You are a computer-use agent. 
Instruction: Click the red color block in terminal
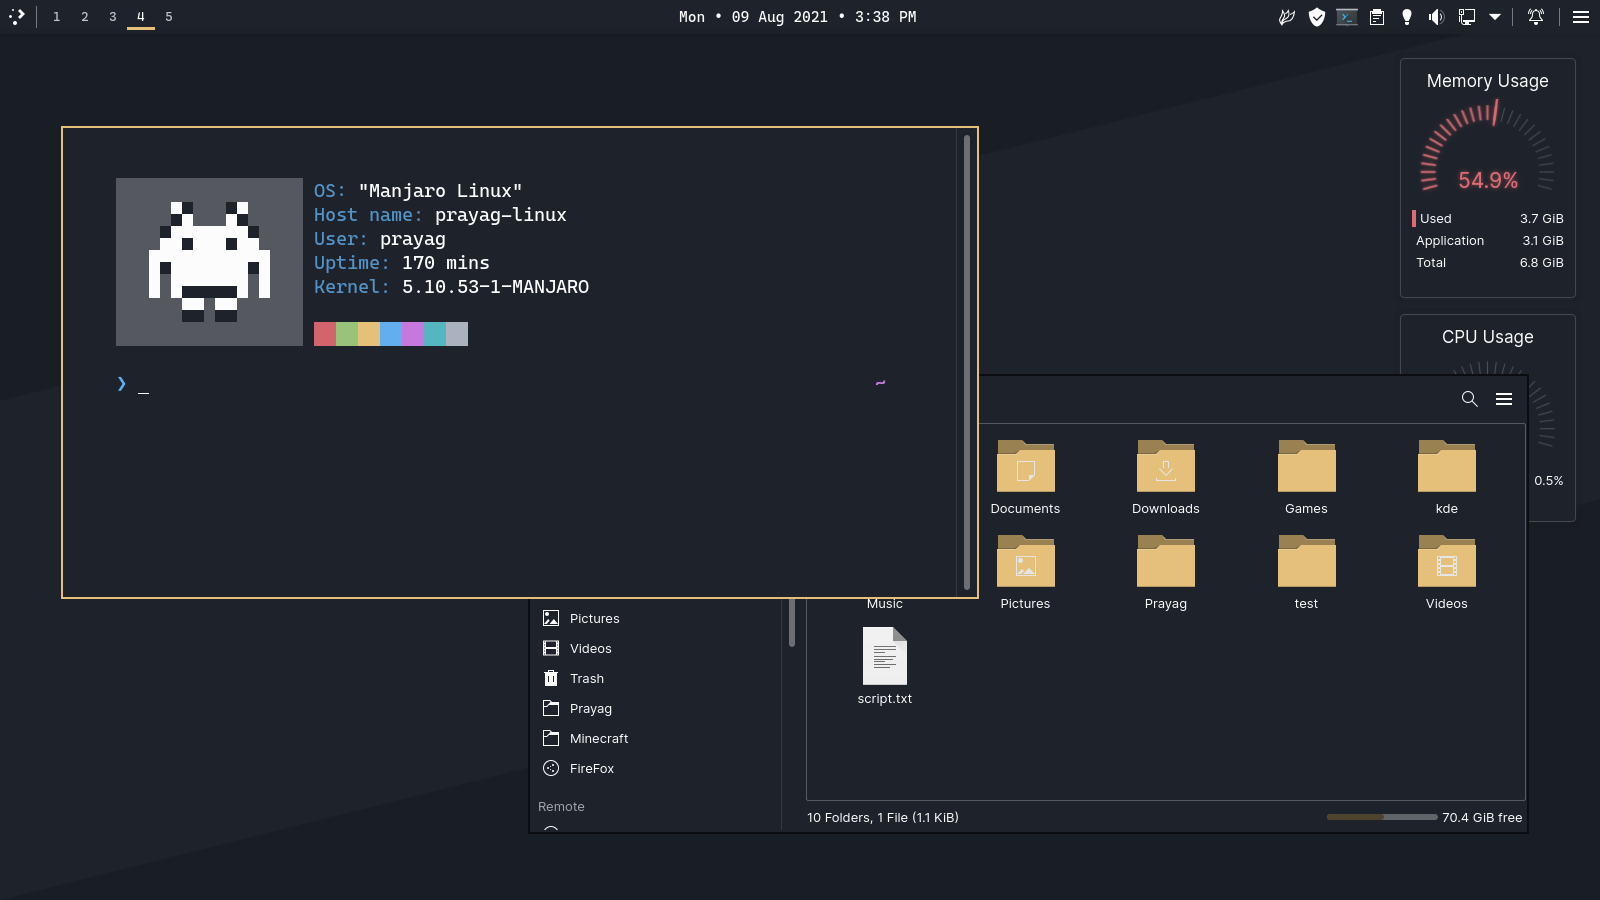click(x=325, y=334)
